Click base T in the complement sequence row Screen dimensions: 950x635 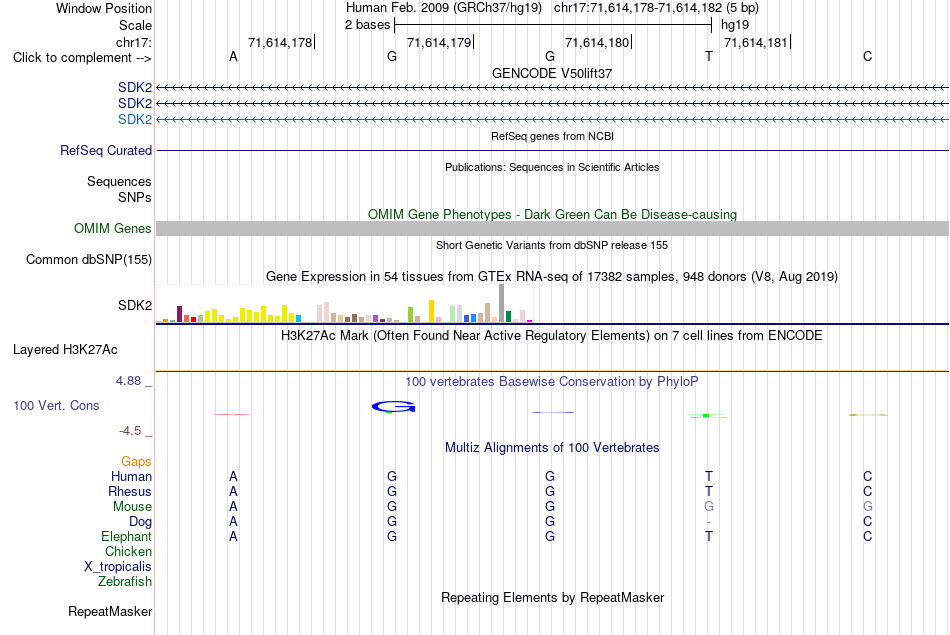709,56
